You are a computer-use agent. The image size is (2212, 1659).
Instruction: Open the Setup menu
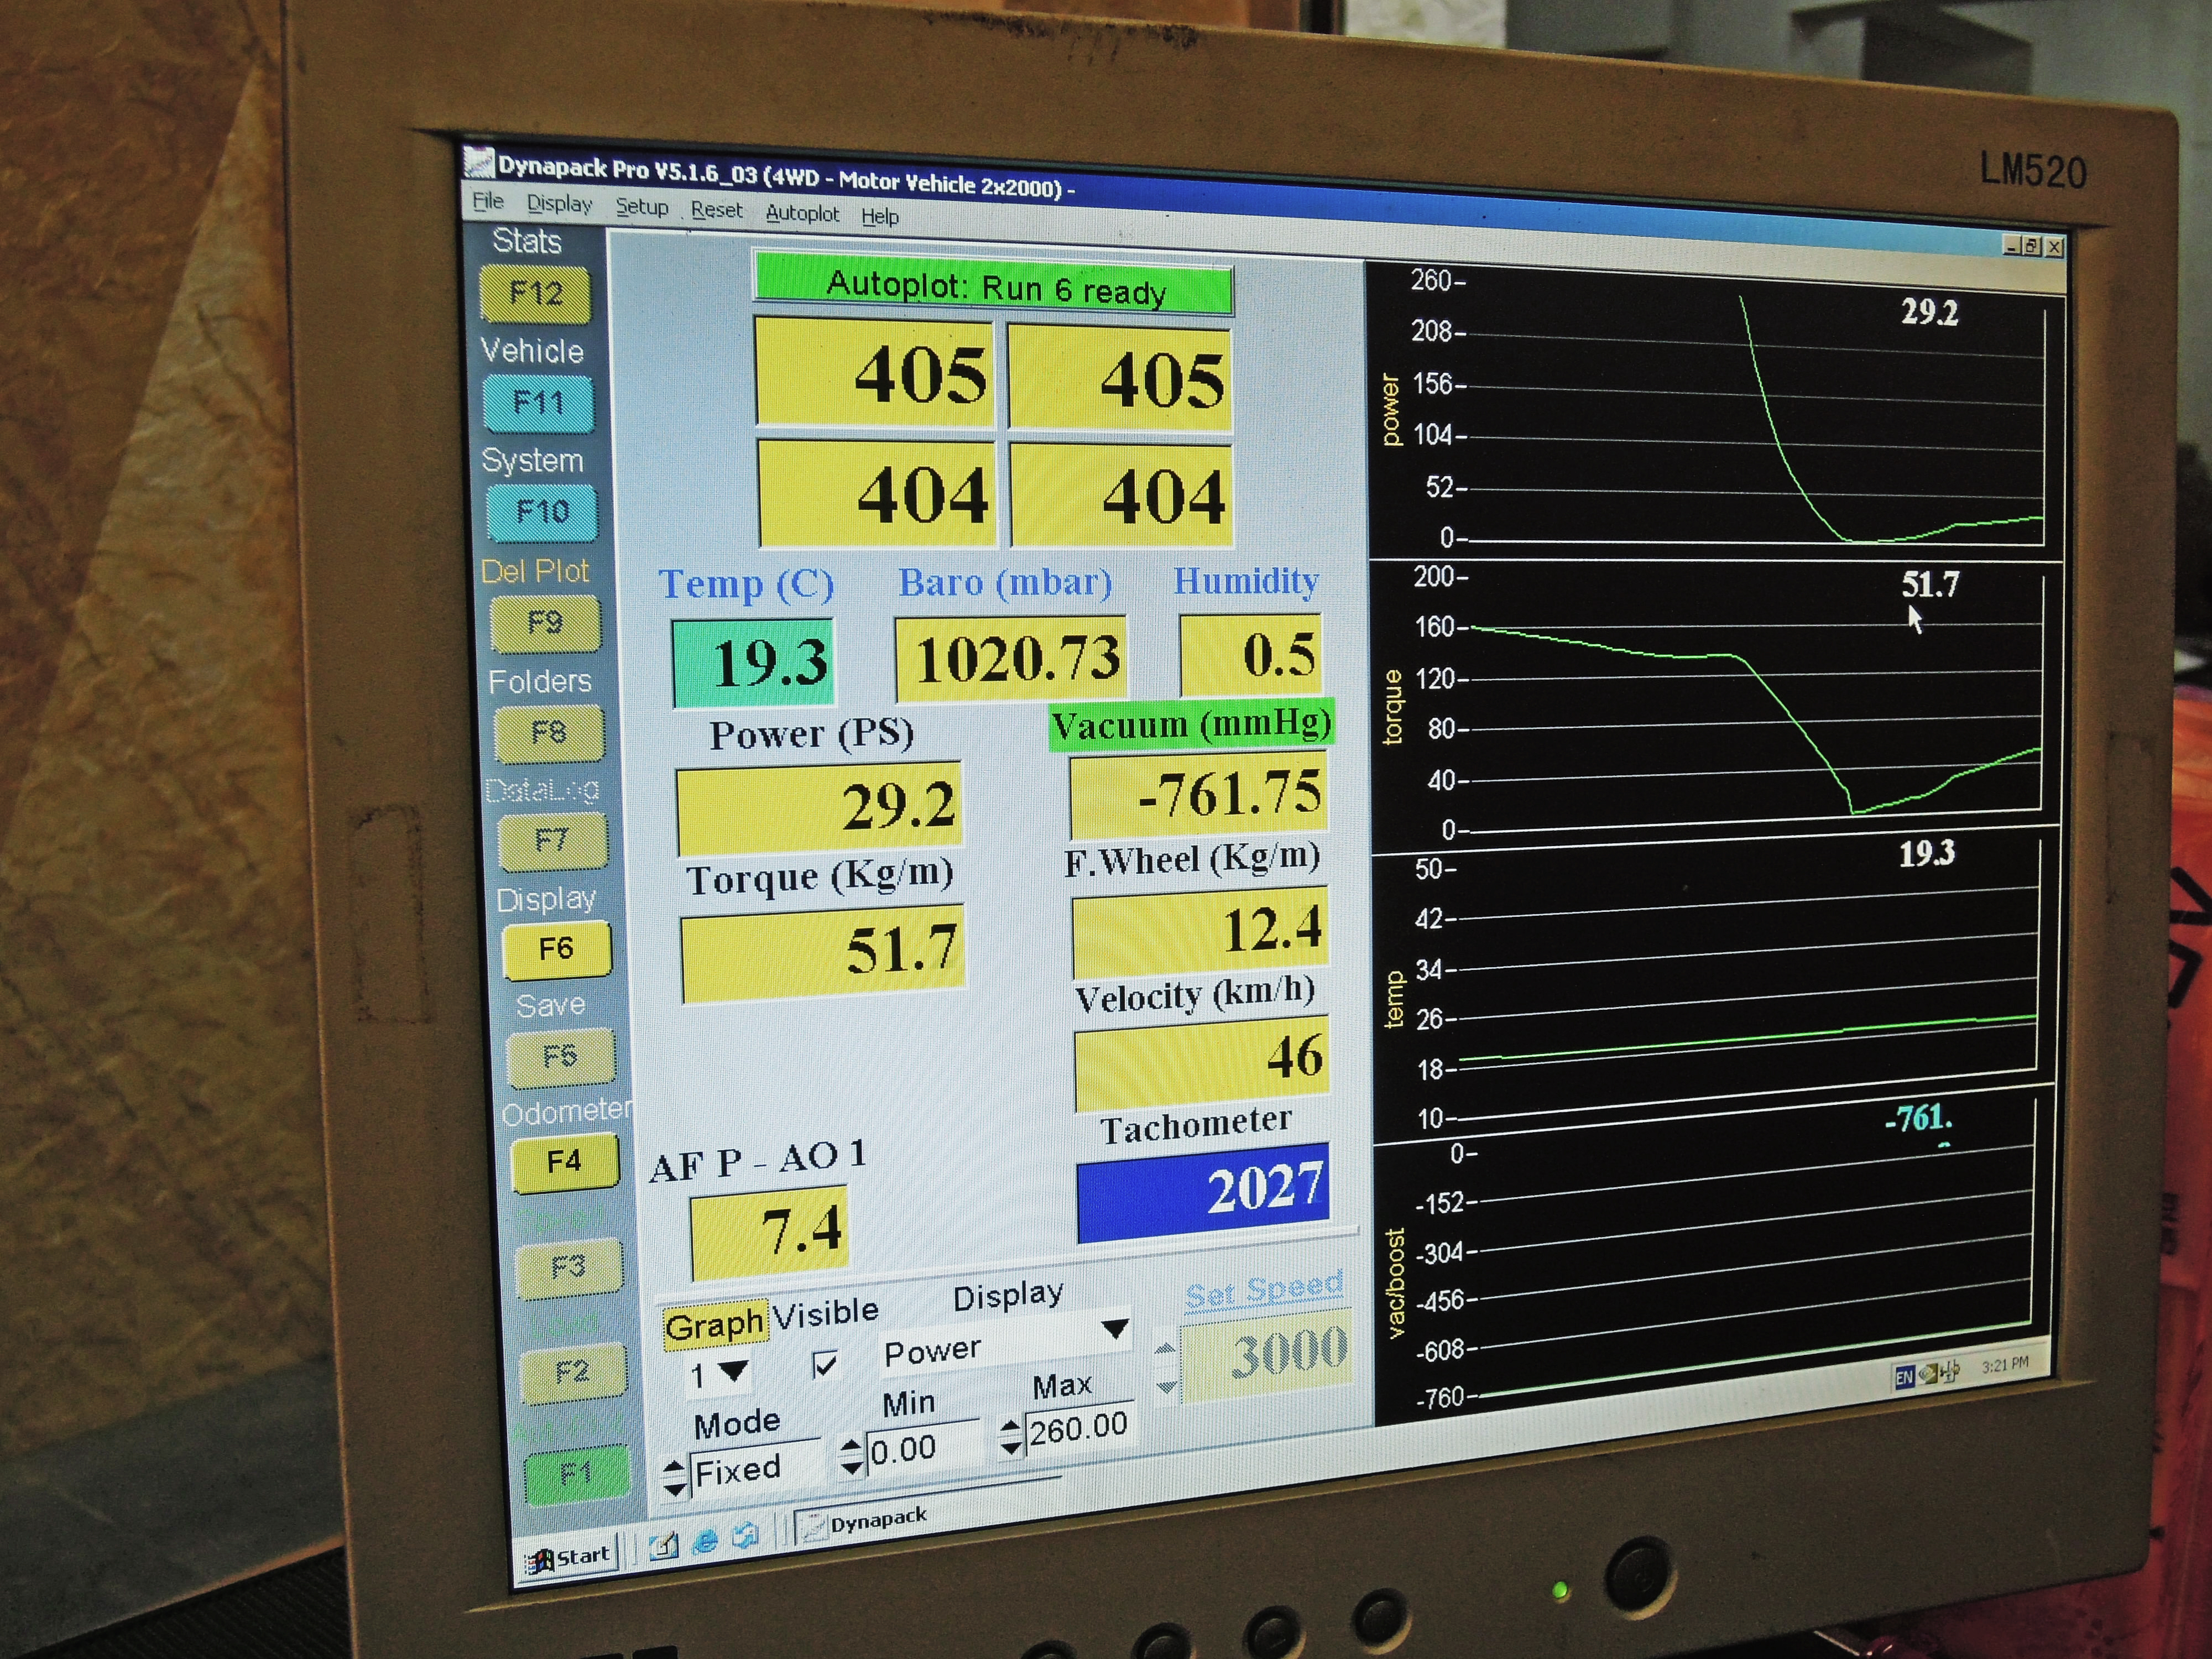click(641, 207)
